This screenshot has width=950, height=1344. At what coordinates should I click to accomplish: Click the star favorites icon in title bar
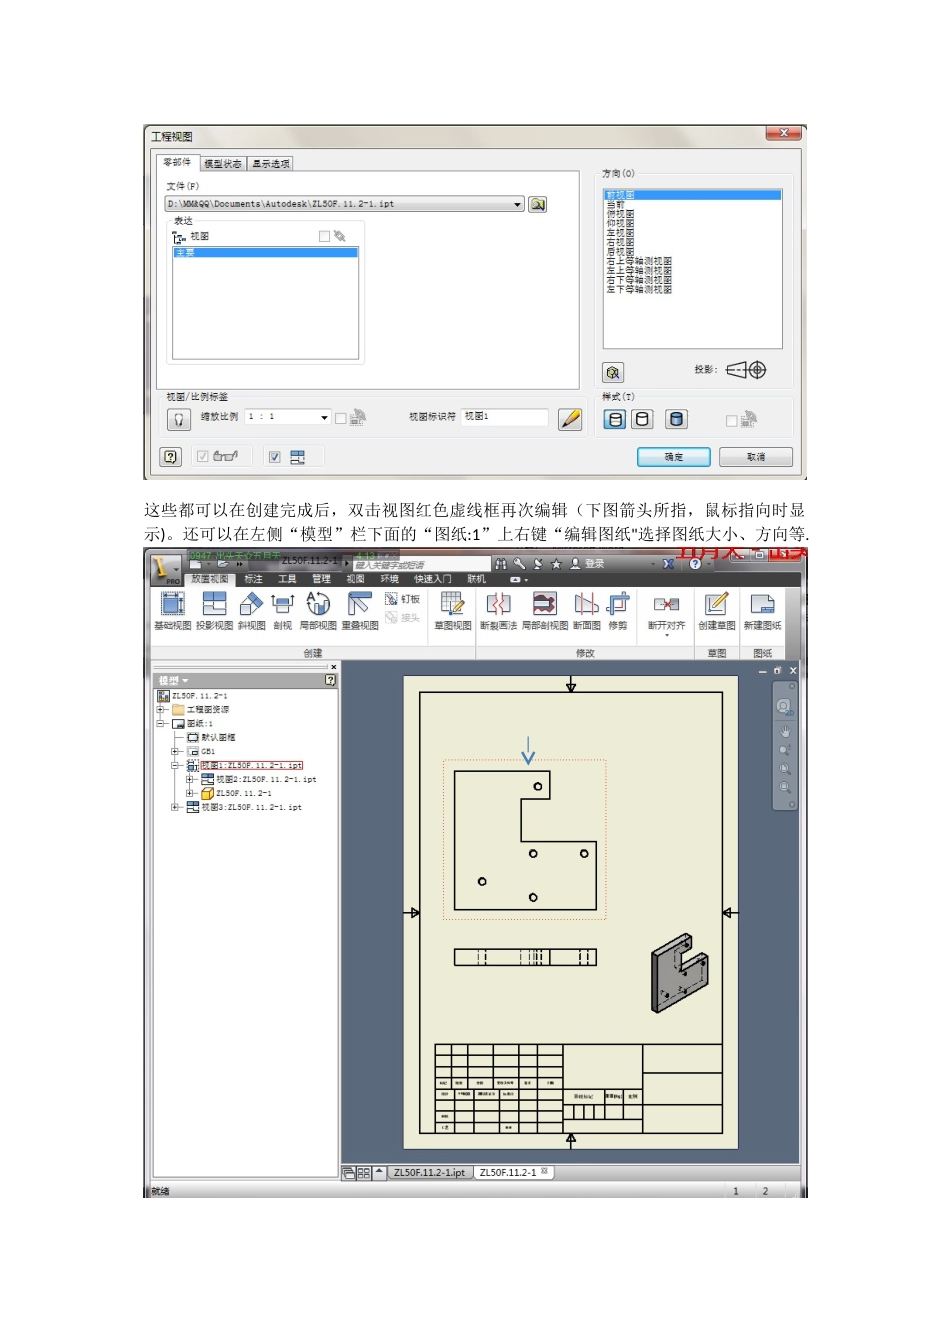click(x=556, y=564)
